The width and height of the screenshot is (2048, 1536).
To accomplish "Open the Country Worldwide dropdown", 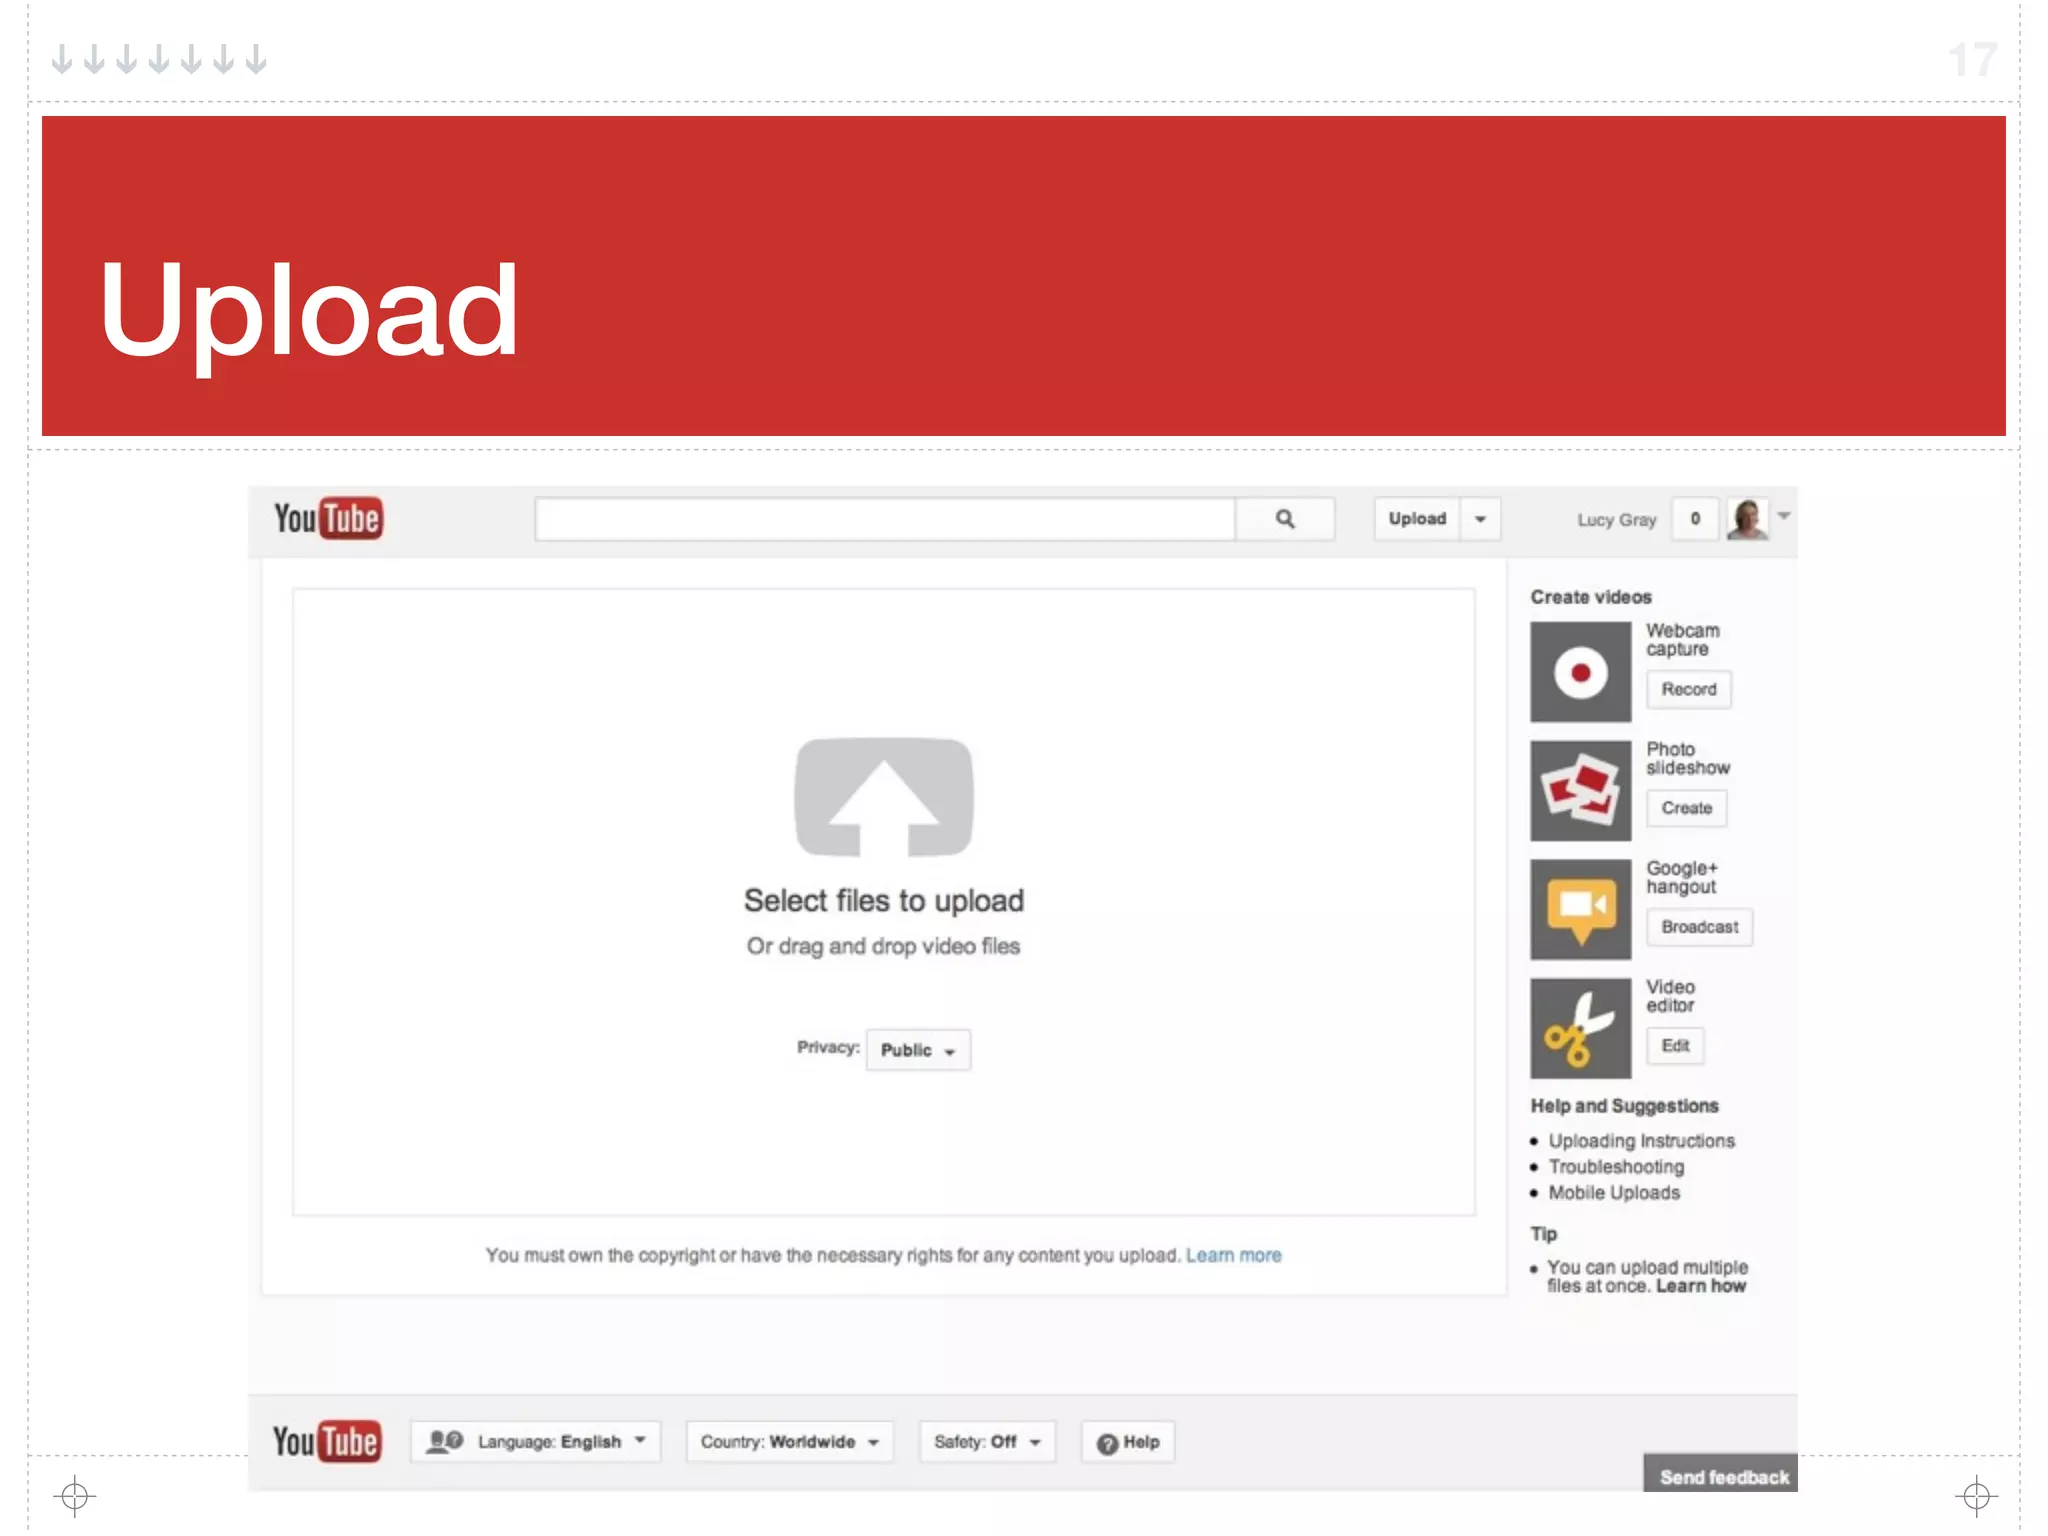I will [x=789, y=1441].
